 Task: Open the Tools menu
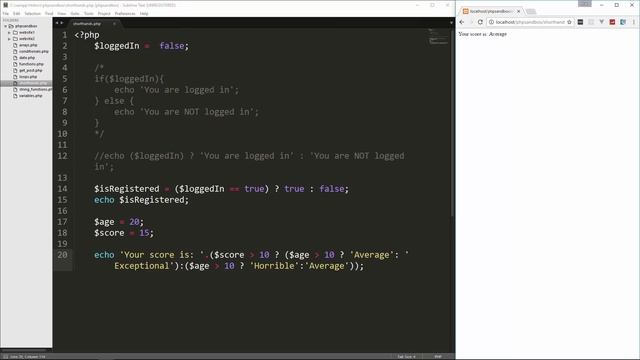pos(89,13)
